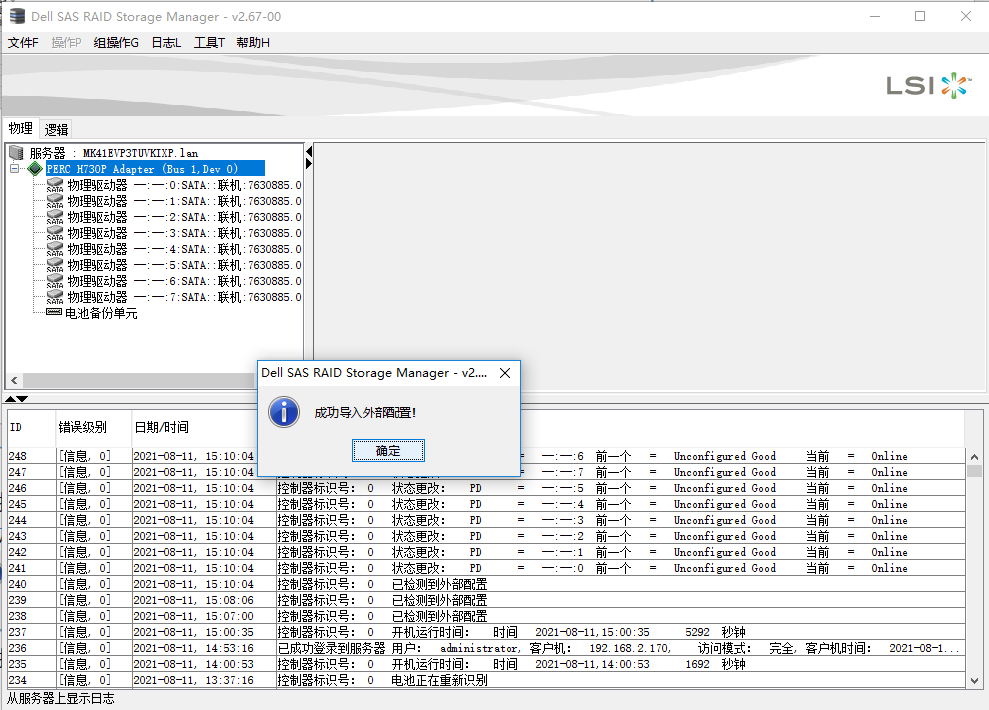This screenshot has width=989, height=710.
Task: Click SATA drive icon for slot 4
Action: (x=55, y=249)
